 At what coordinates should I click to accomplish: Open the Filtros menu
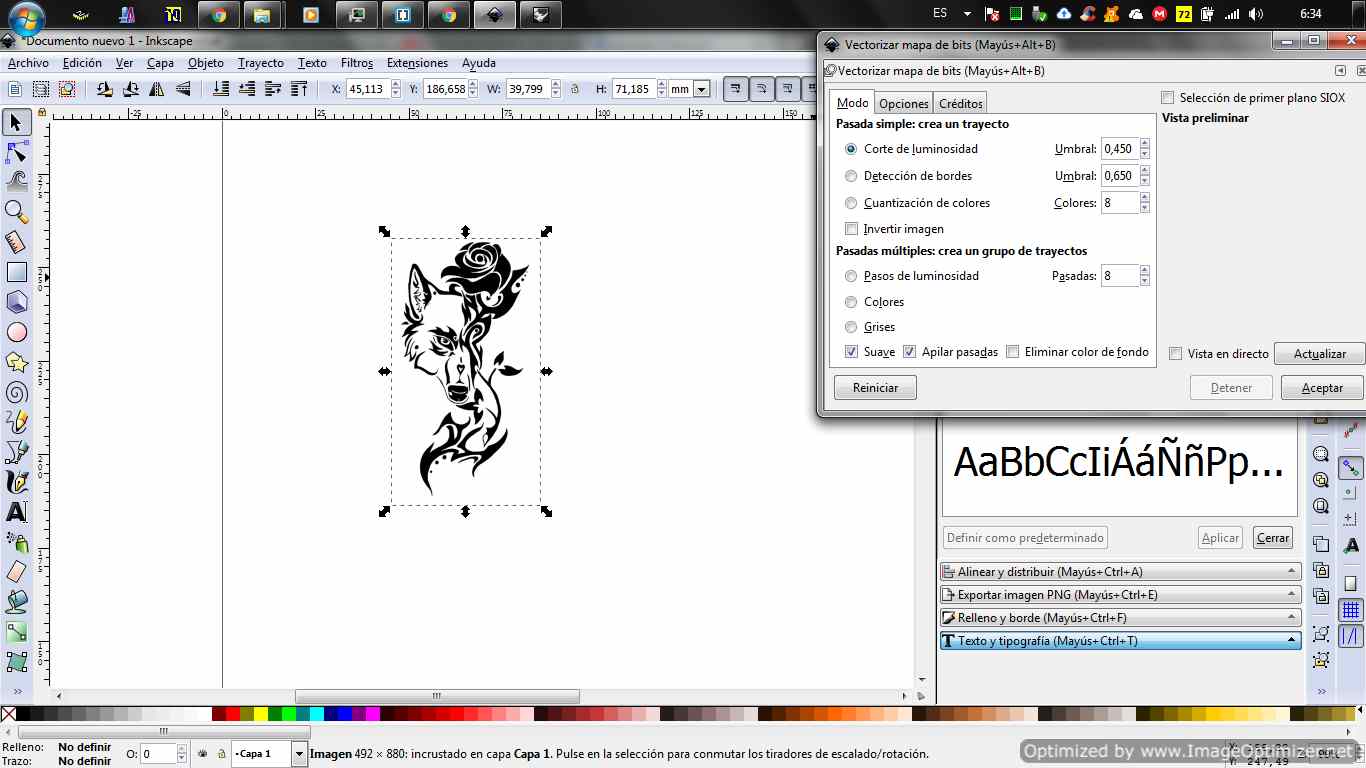click(357, 63)
